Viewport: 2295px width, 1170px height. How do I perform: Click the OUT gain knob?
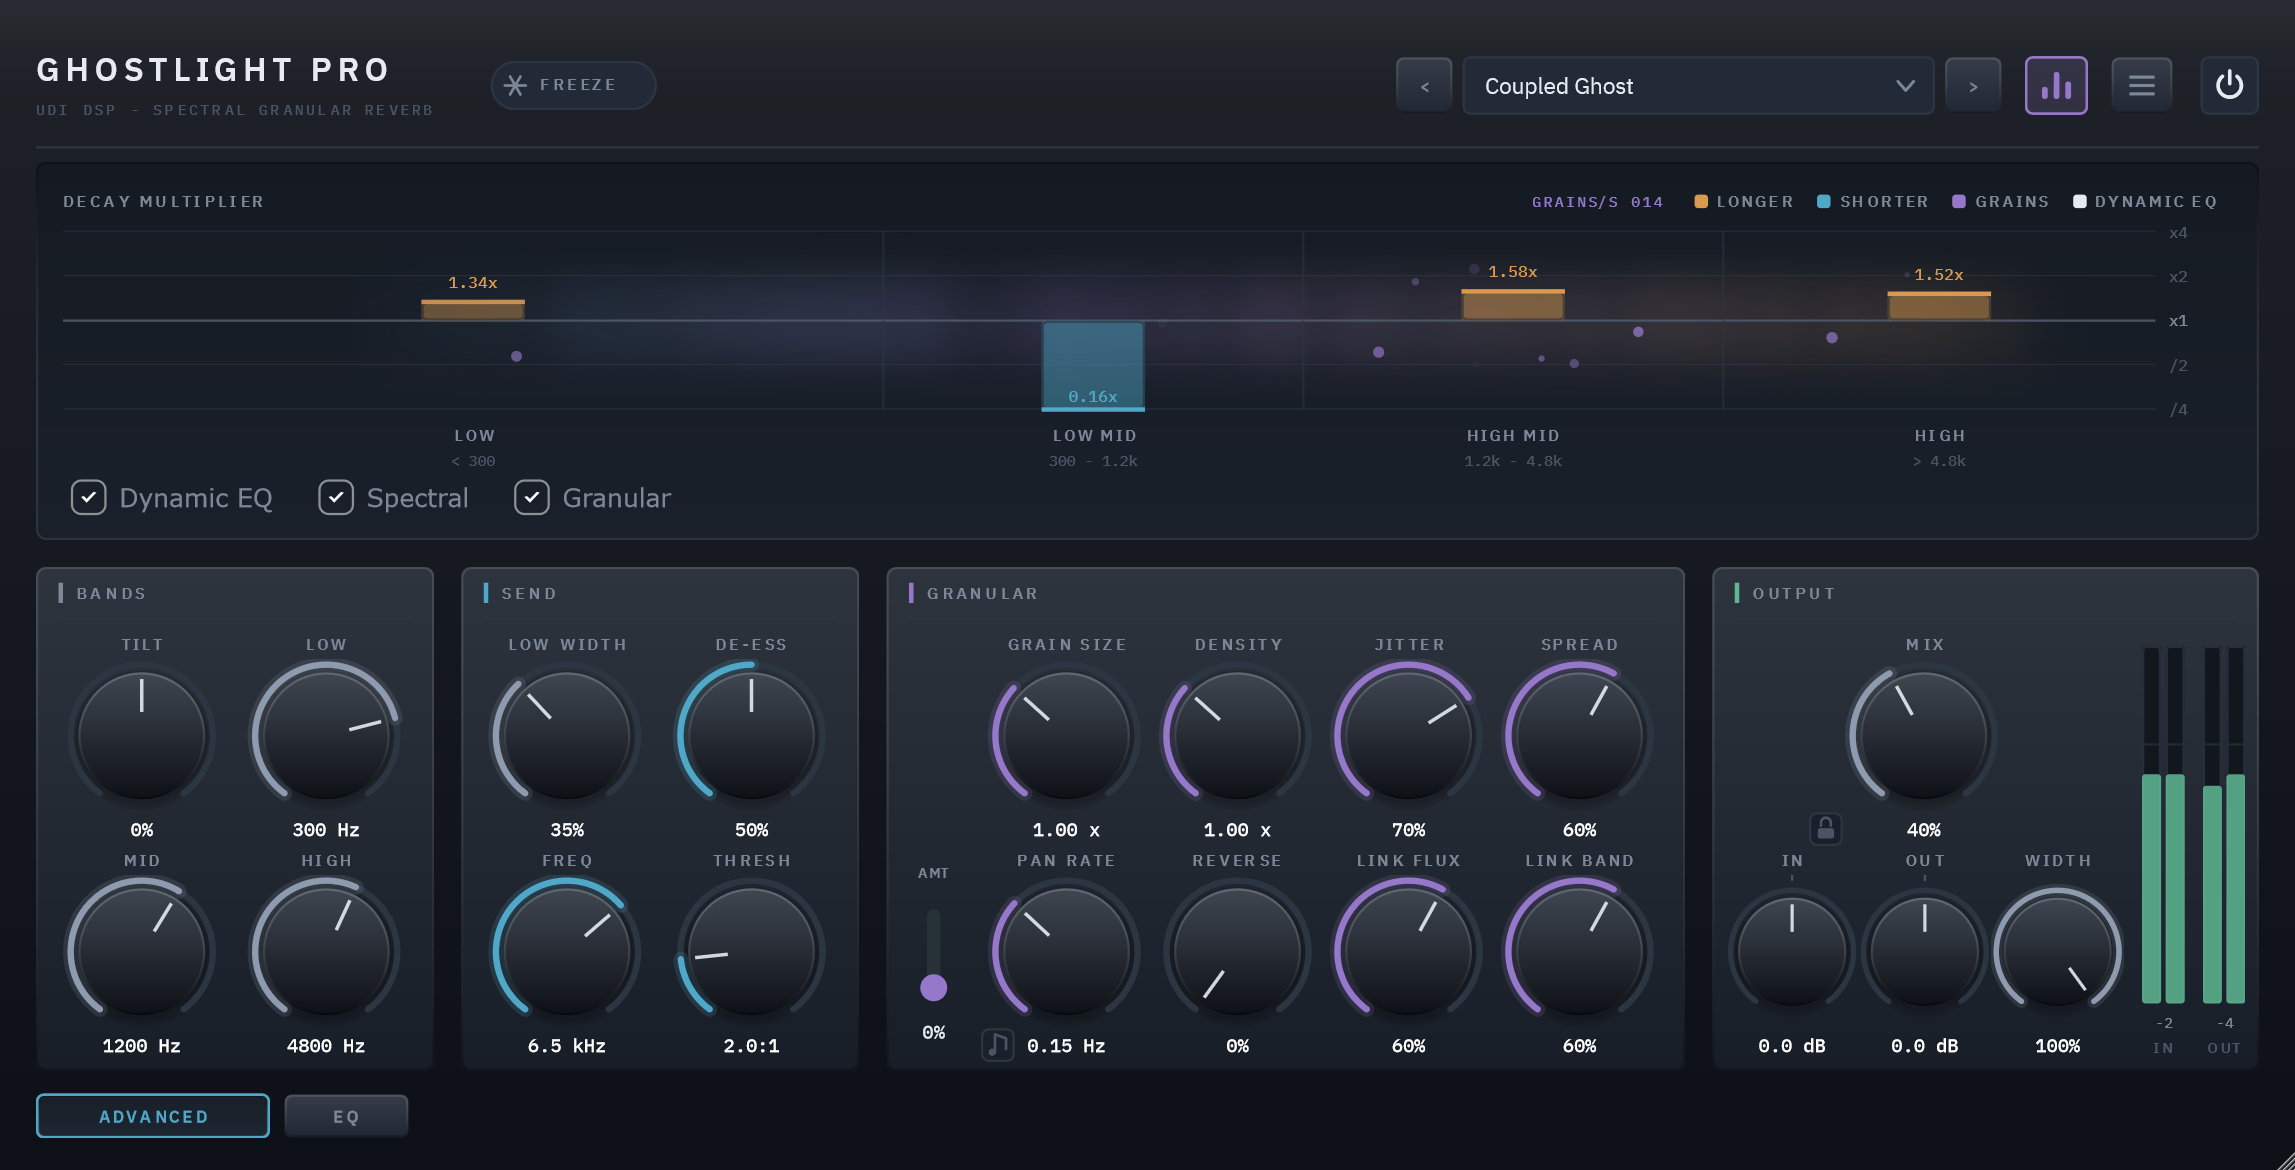point(1925,952)
